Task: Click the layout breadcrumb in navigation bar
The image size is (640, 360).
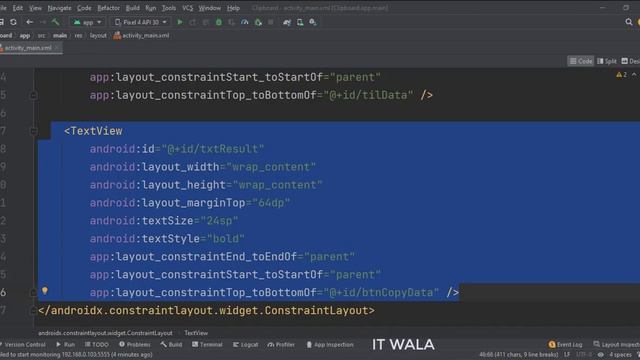Action: [x=98, y=36]
